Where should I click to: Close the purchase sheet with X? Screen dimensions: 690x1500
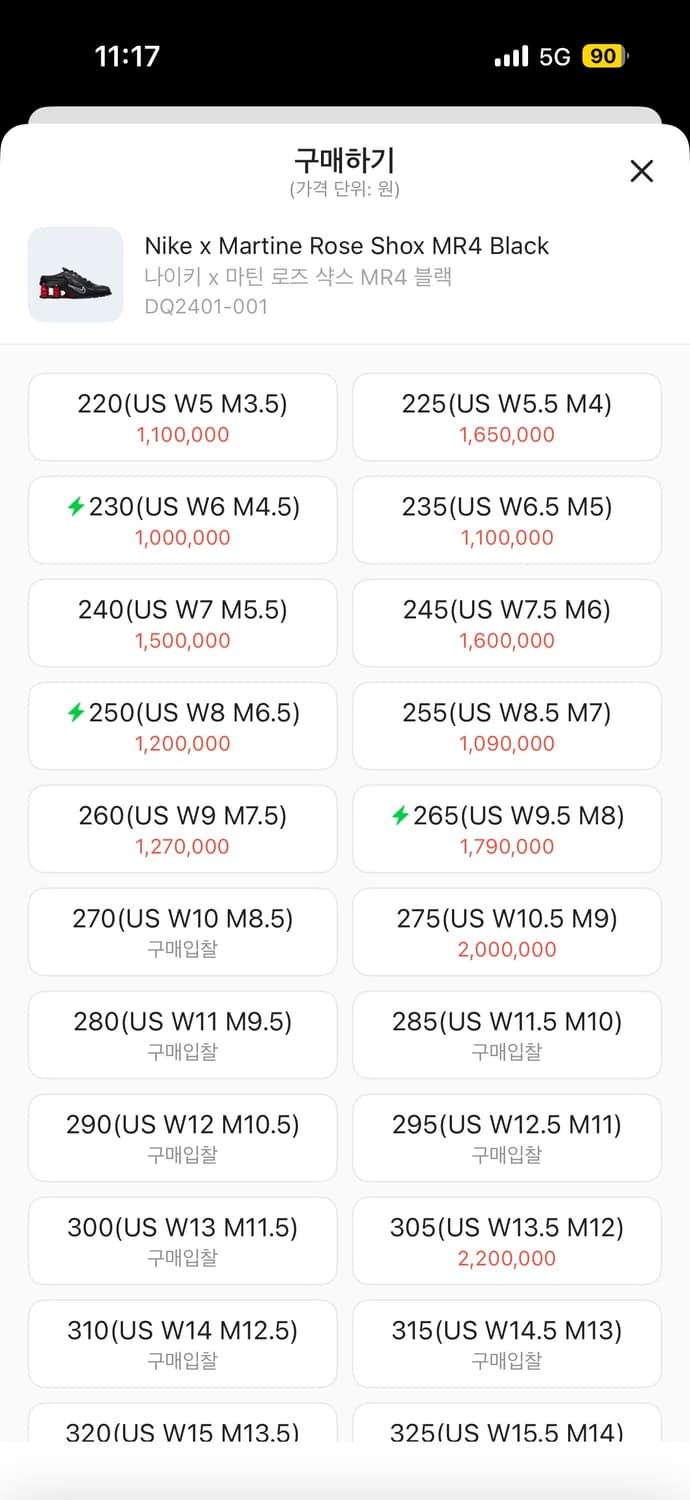tap(641, 171)
